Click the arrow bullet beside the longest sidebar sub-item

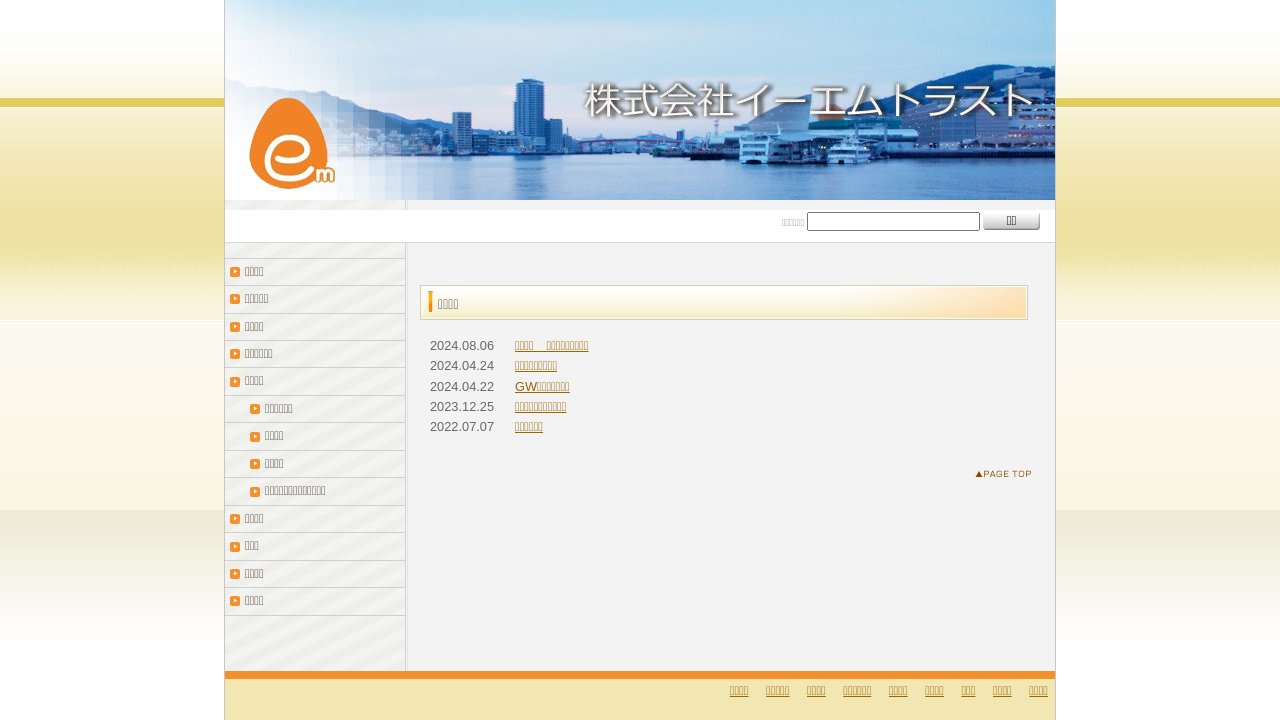click(255, 491)
